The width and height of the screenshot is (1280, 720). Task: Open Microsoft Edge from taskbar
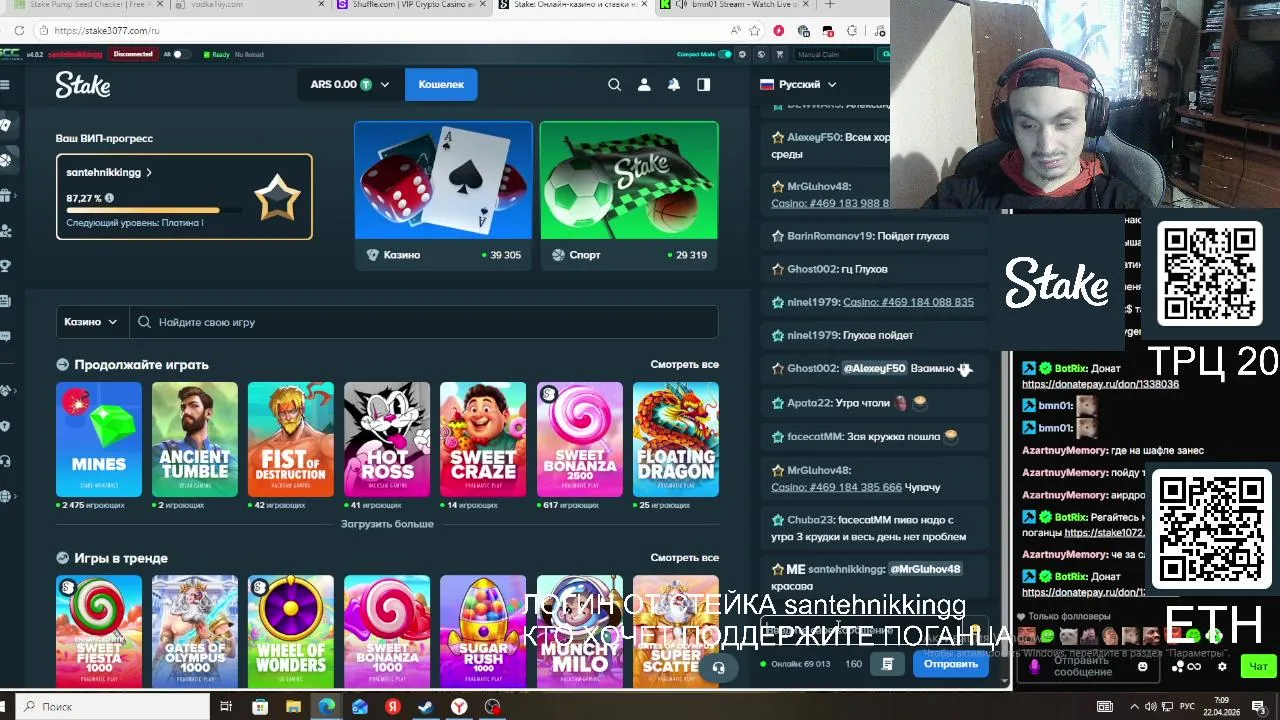(326, 707)
